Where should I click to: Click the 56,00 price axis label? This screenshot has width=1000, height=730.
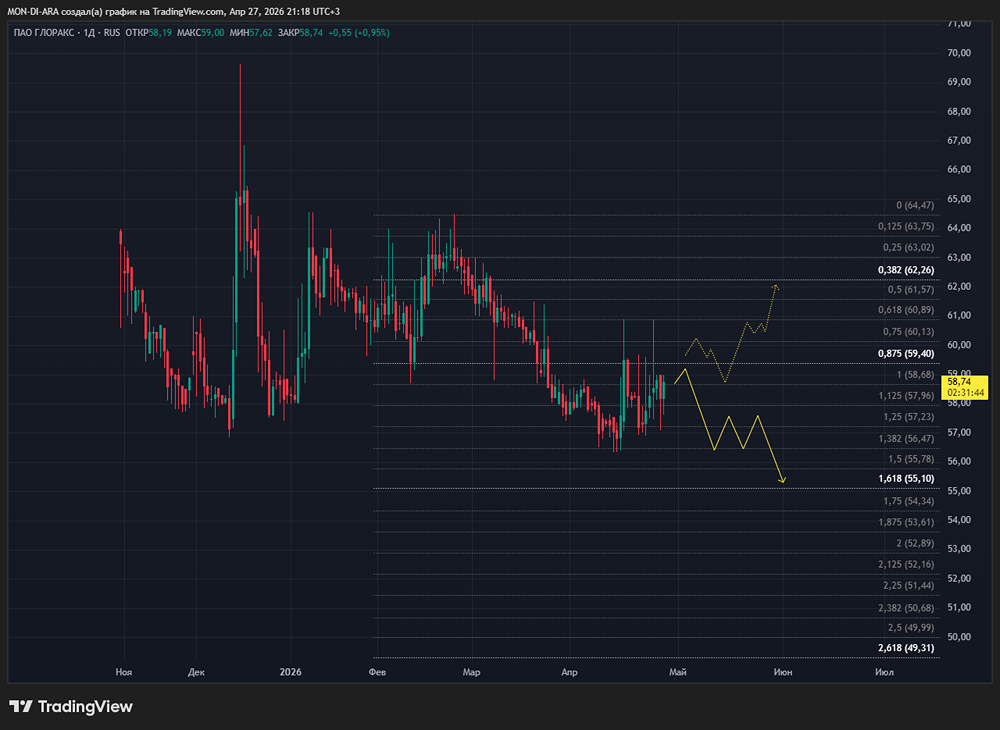tap(959, 462)
